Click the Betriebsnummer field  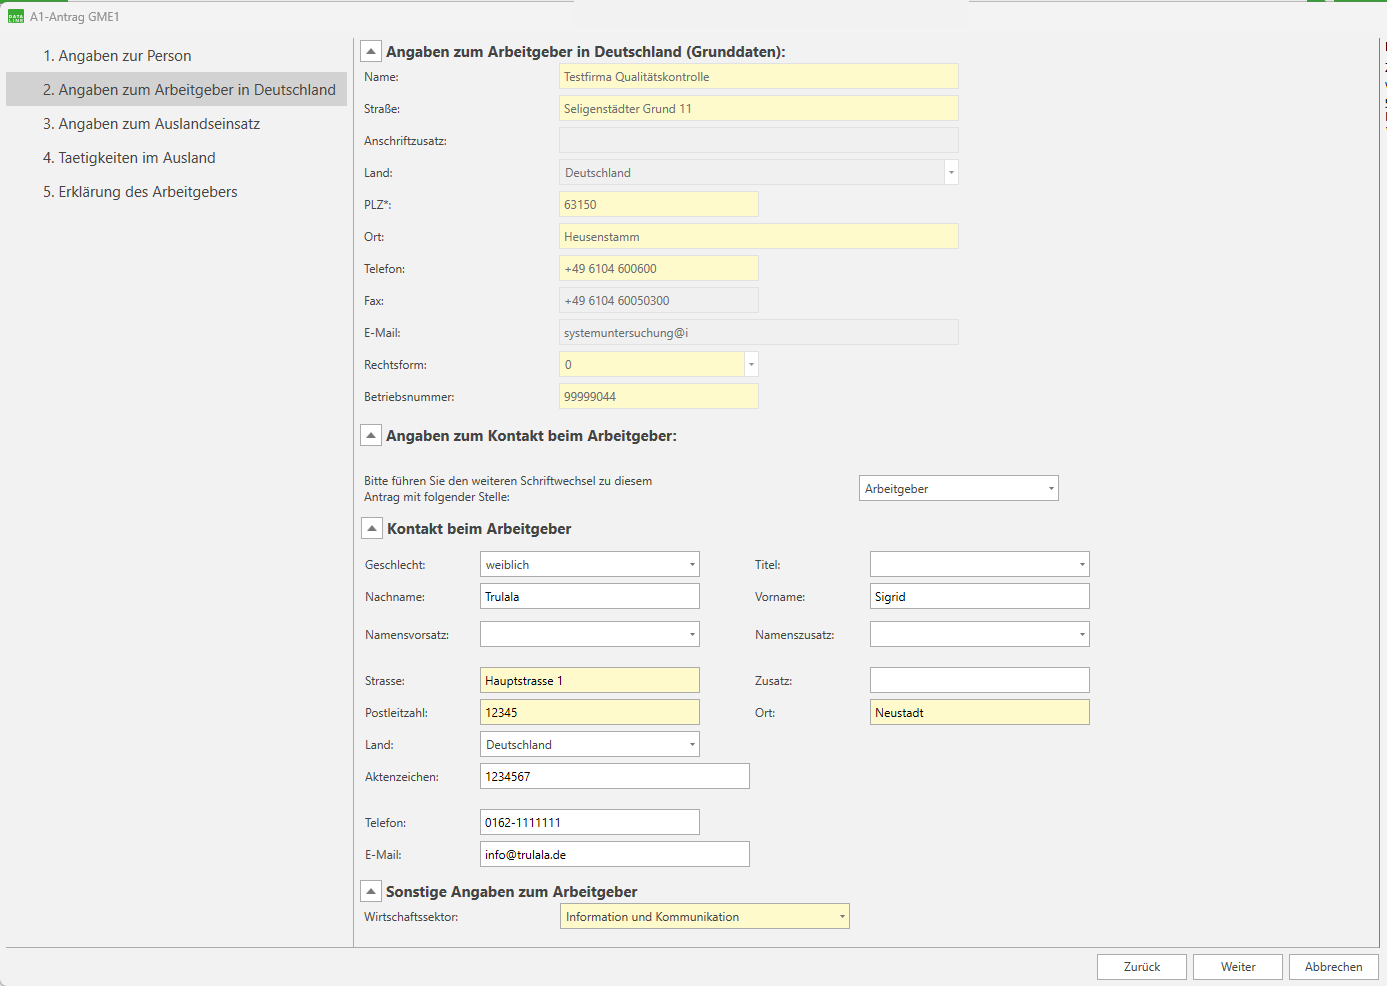tap(658, 397)
